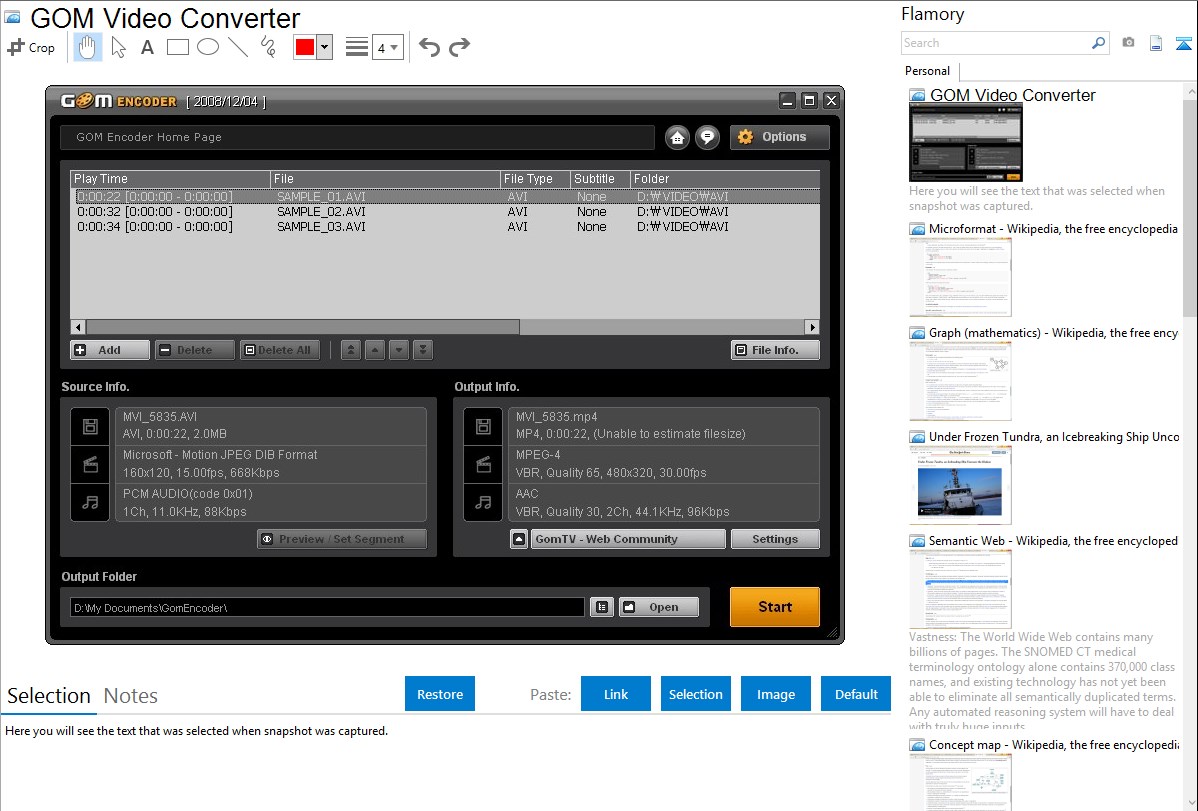Select the arrow pointer tool
Image resolution: width=1198 pixels, height=811 pixels.
(118, 47)
